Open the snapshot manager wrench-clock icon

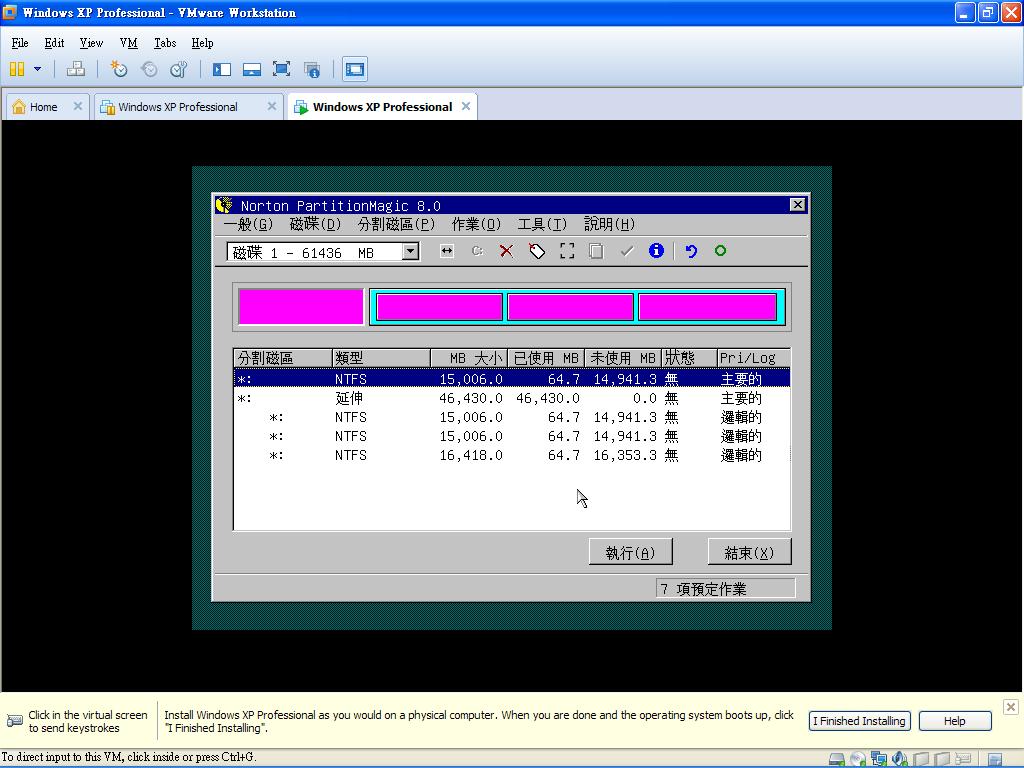click(178, 69)
